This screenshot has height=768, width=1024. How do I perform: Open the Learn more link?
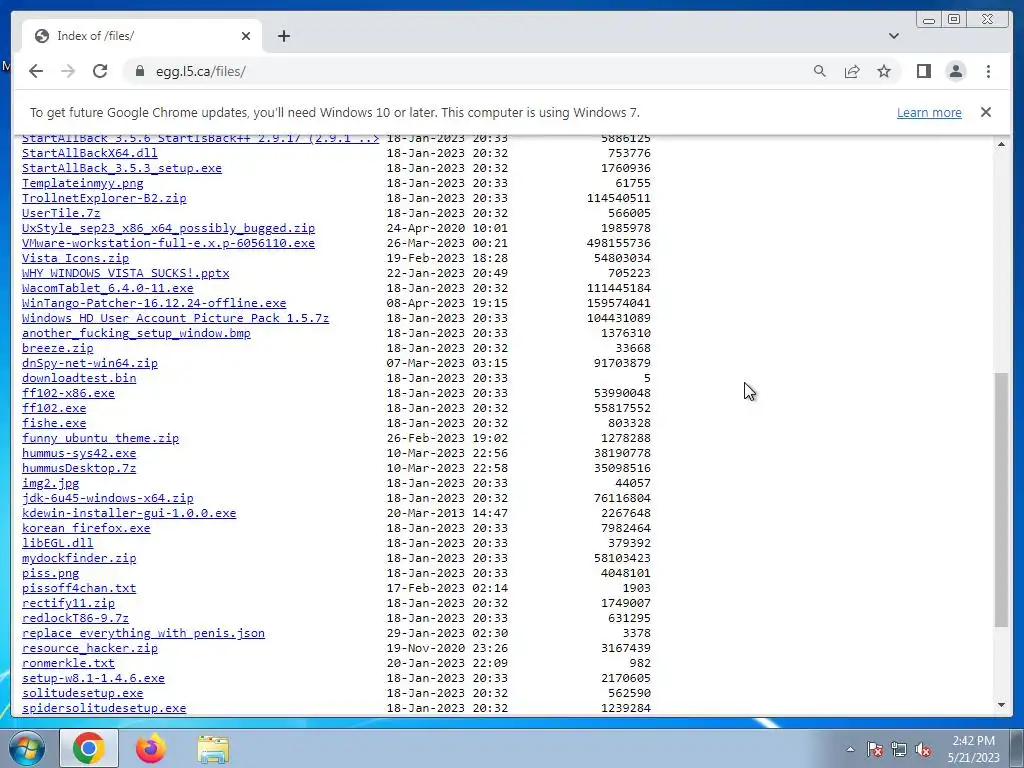929,112
